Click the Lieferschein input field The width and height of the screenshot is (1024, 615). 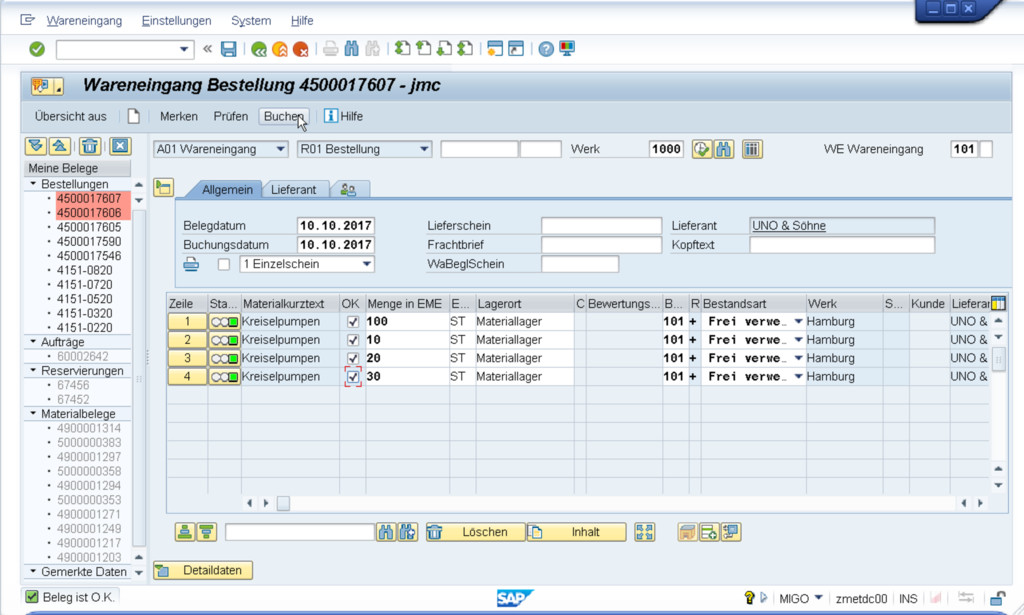point(601,226)
